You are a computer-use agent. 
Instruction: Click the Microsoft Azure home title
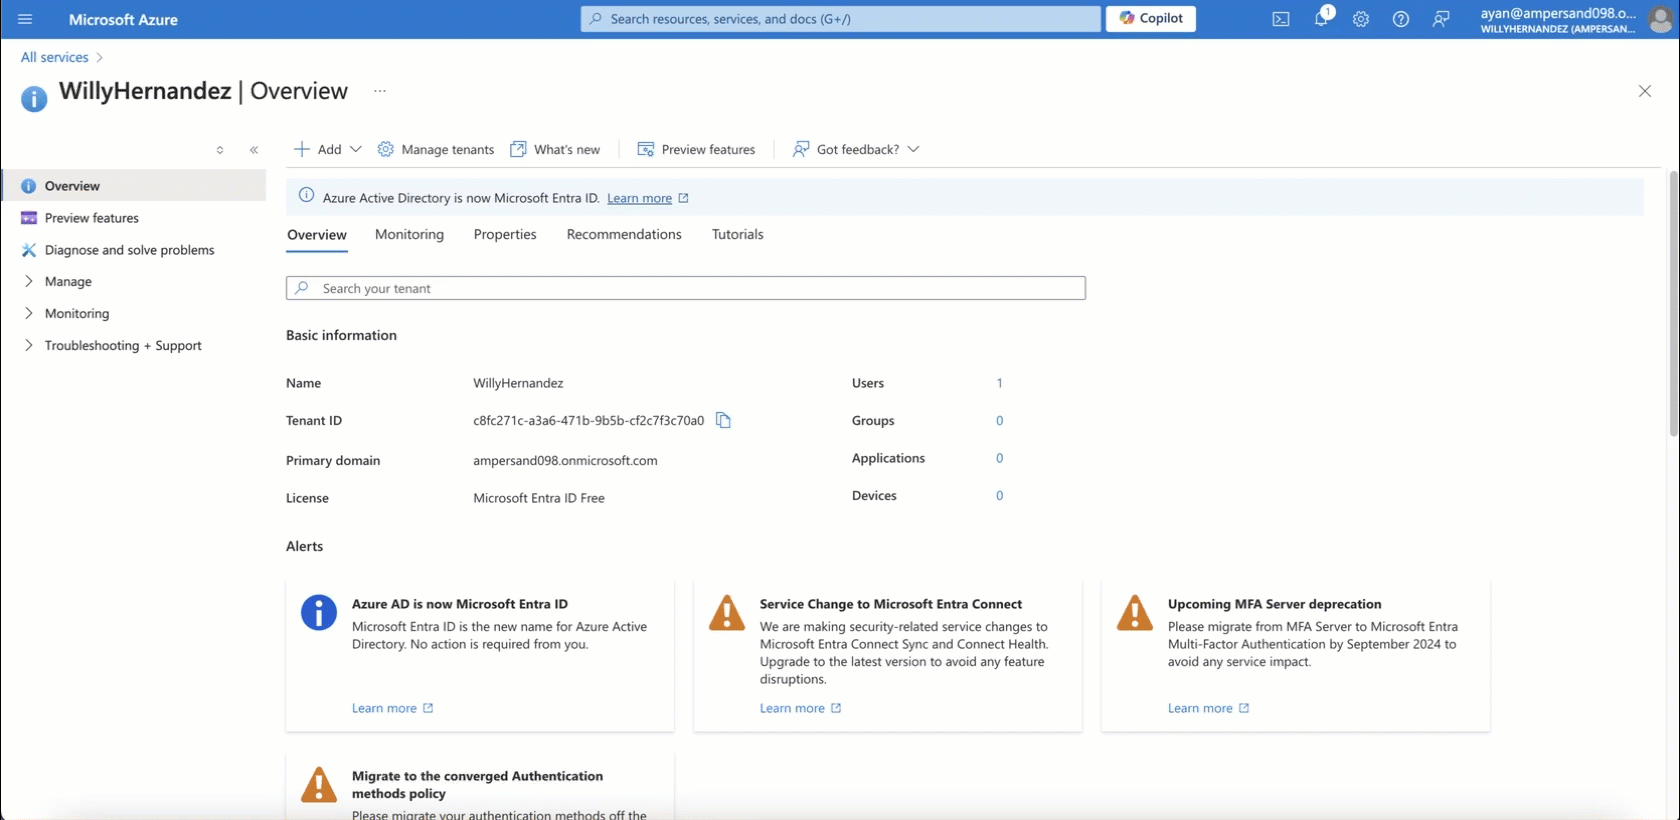[123, 19]
